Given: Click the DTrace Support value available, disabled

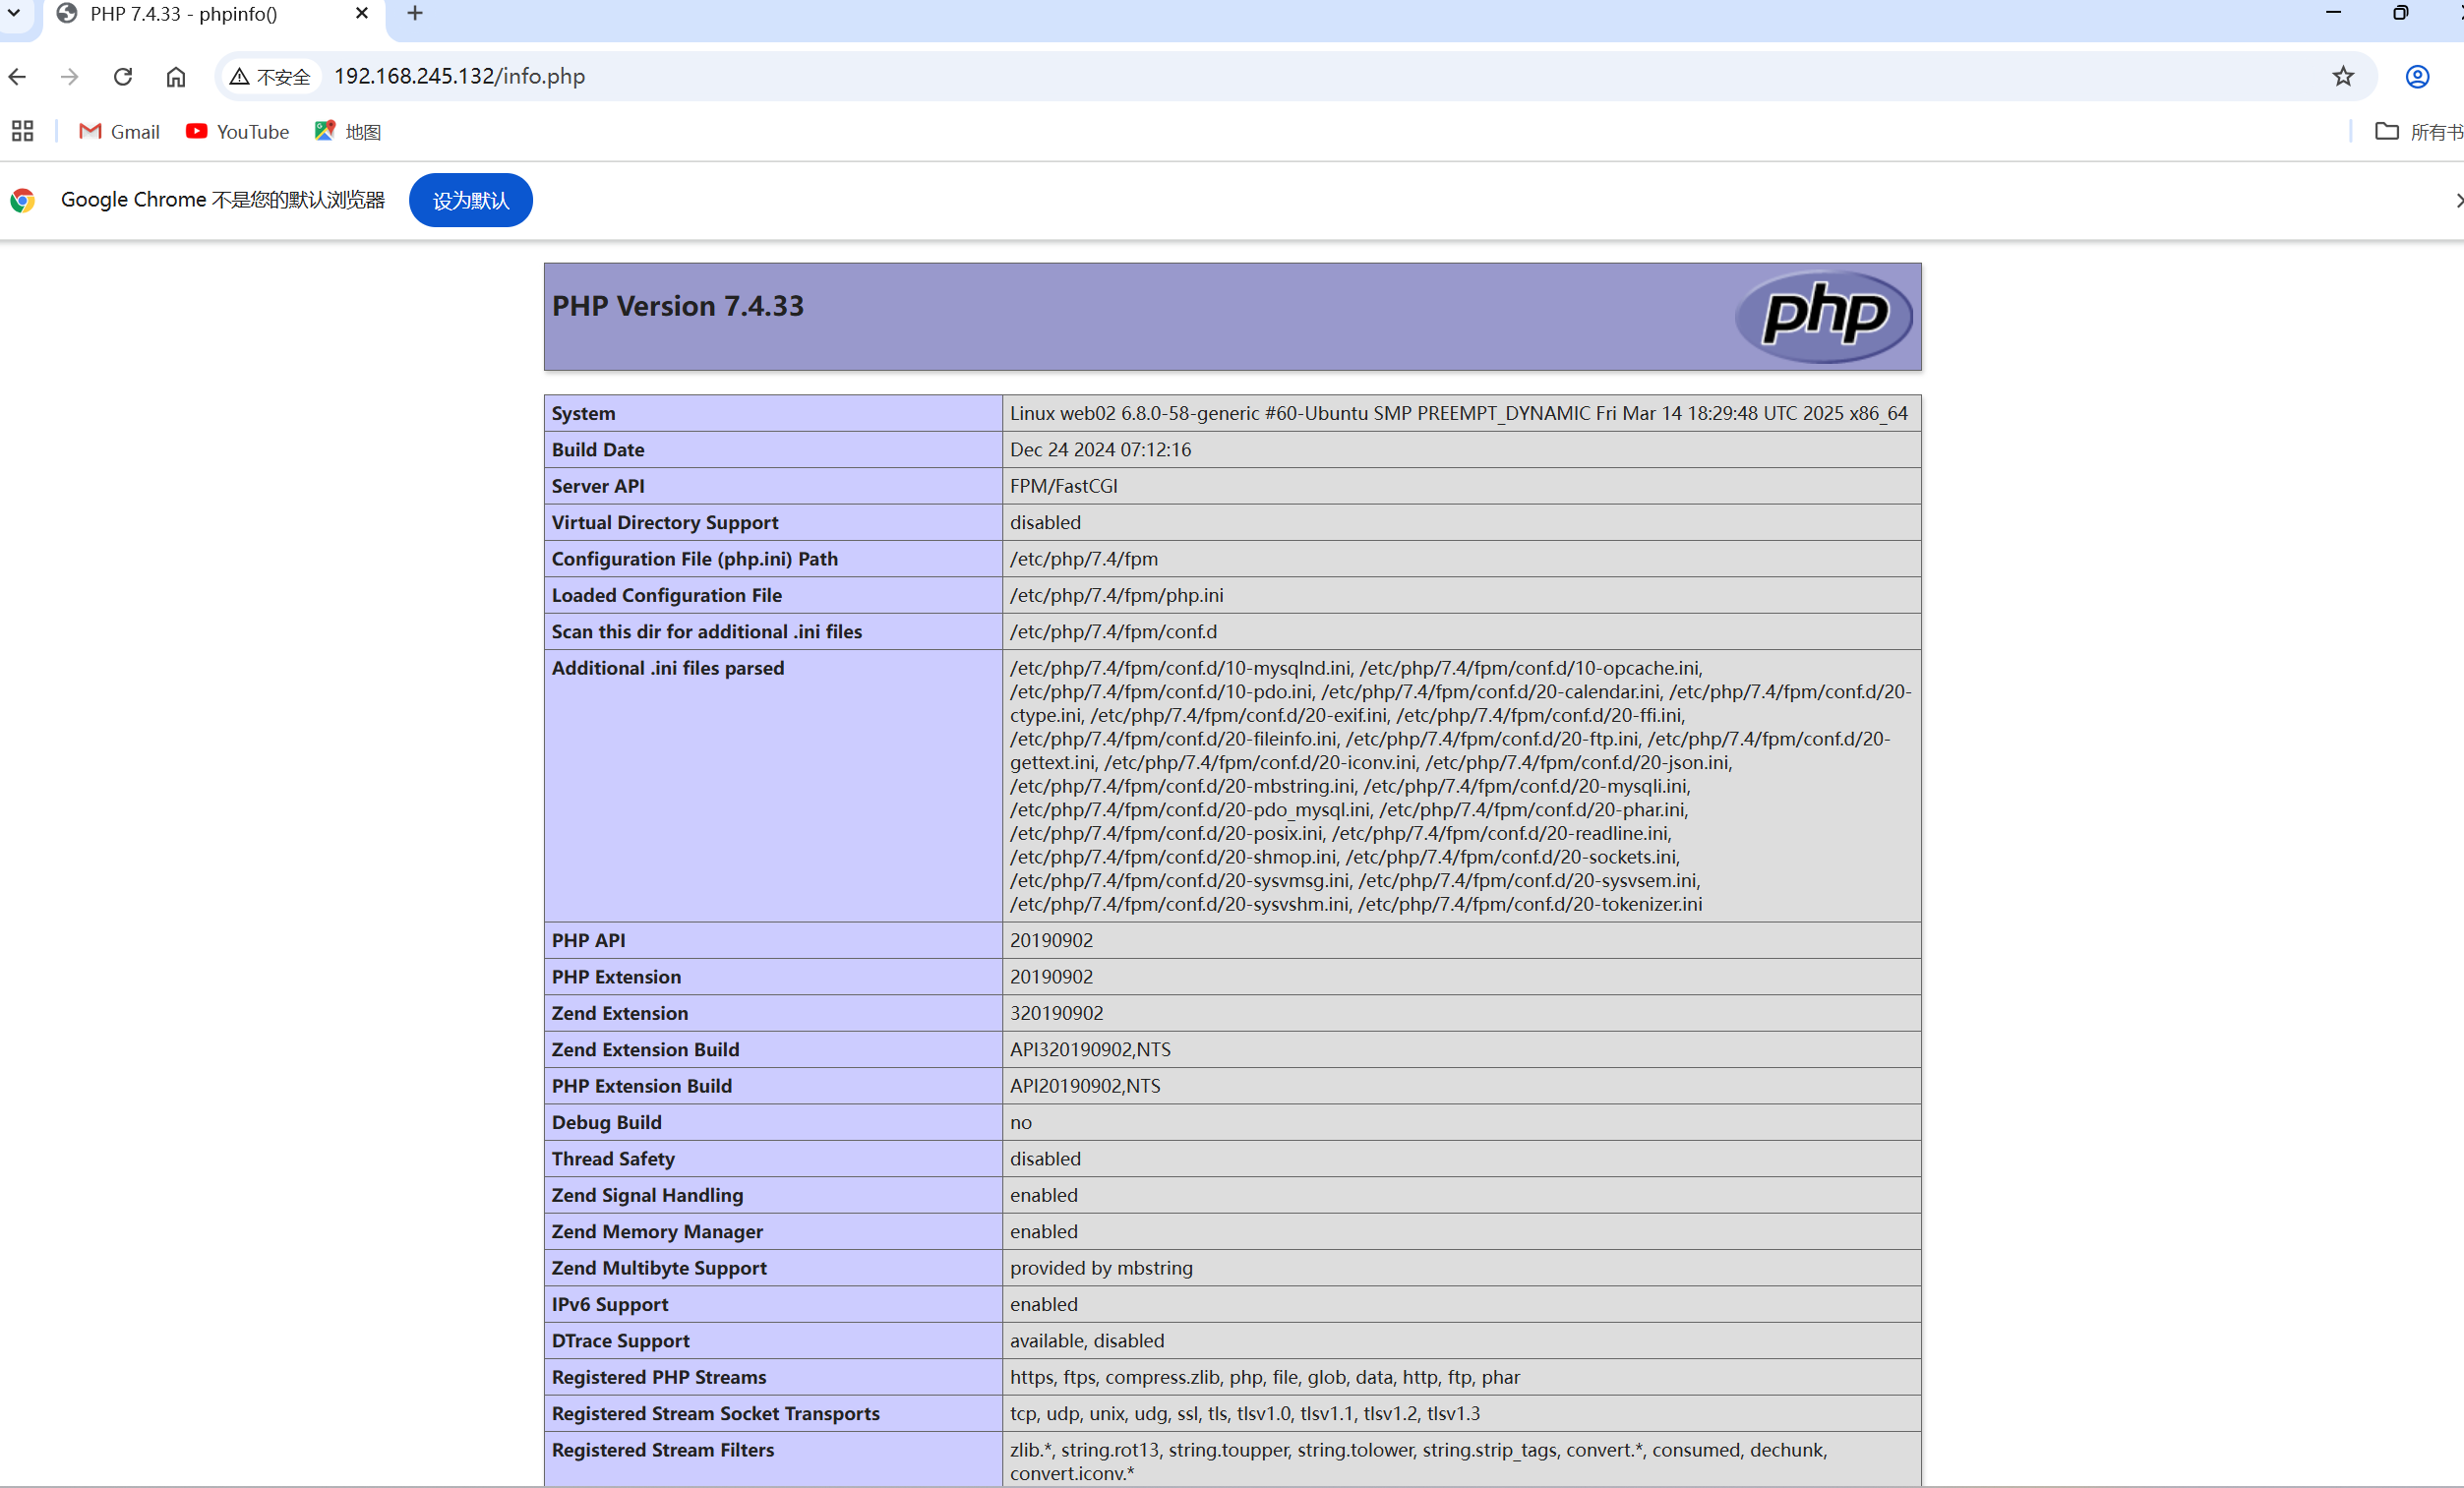Looking at the screenshot, I should [1086, 1340].
